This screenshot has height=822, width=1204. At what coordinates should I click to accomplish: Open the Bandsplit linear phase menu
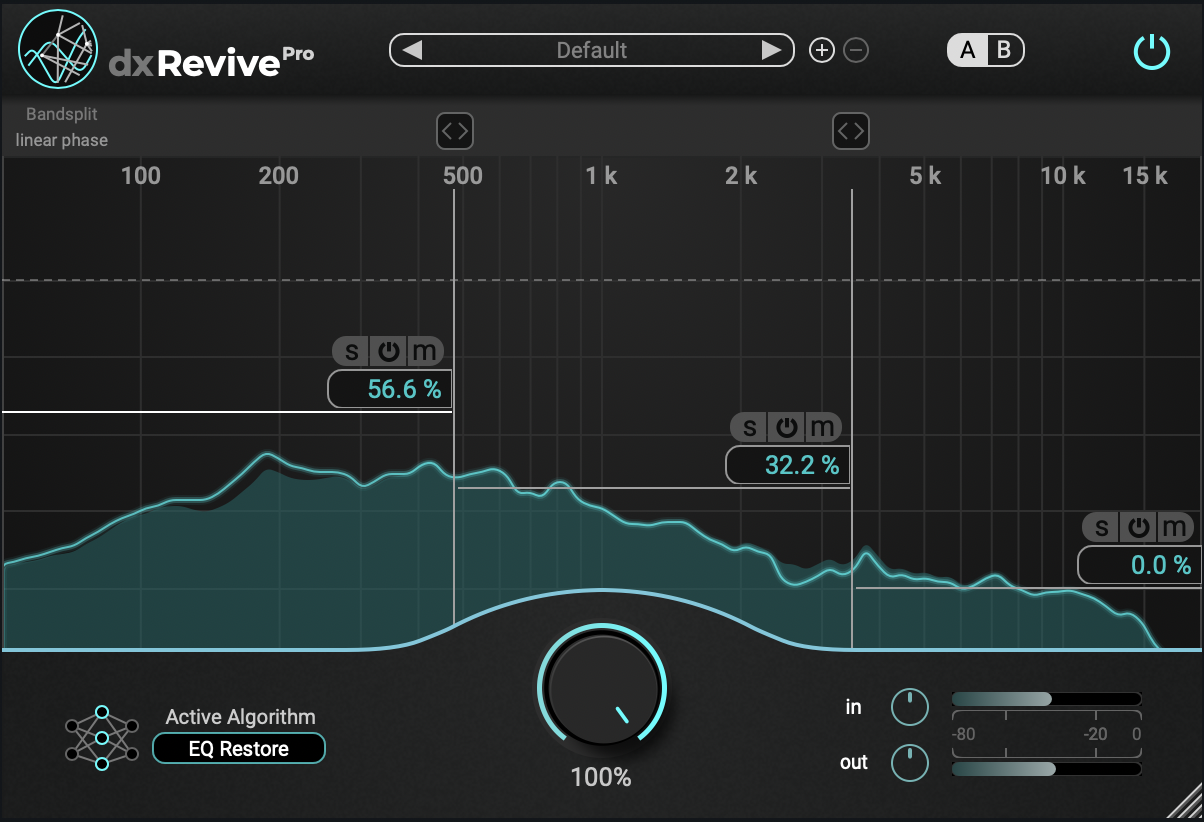(x=62, y=127)
